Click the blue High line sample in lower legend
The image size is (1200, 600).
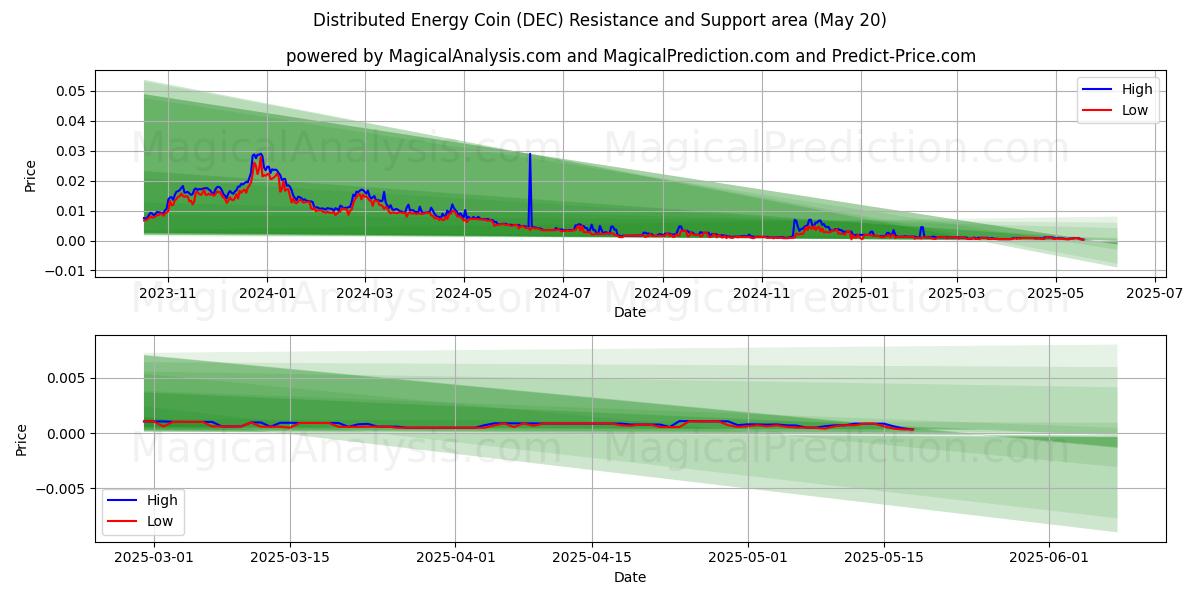click(123, 501)
